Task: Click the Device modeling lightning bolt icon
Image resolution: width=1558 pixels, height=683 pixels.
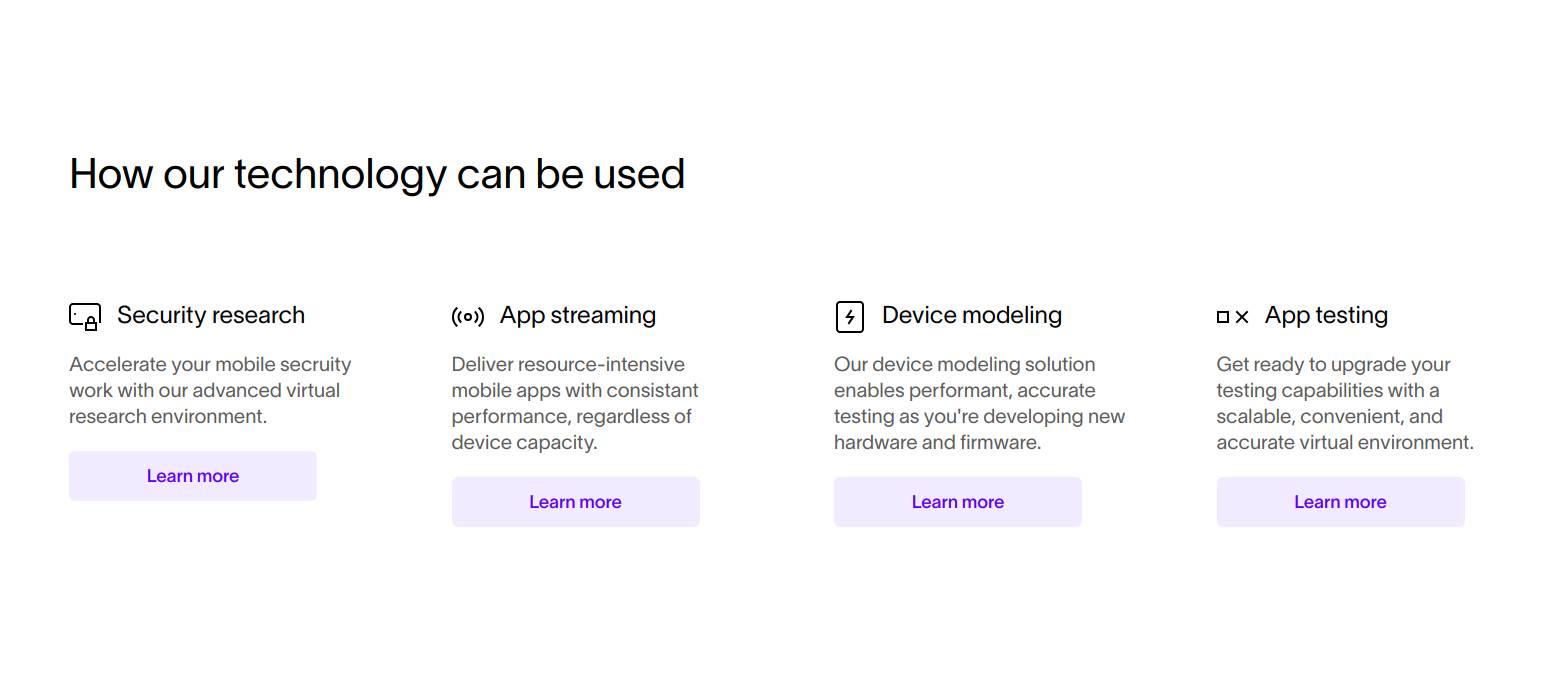Action: click(849, 317)
